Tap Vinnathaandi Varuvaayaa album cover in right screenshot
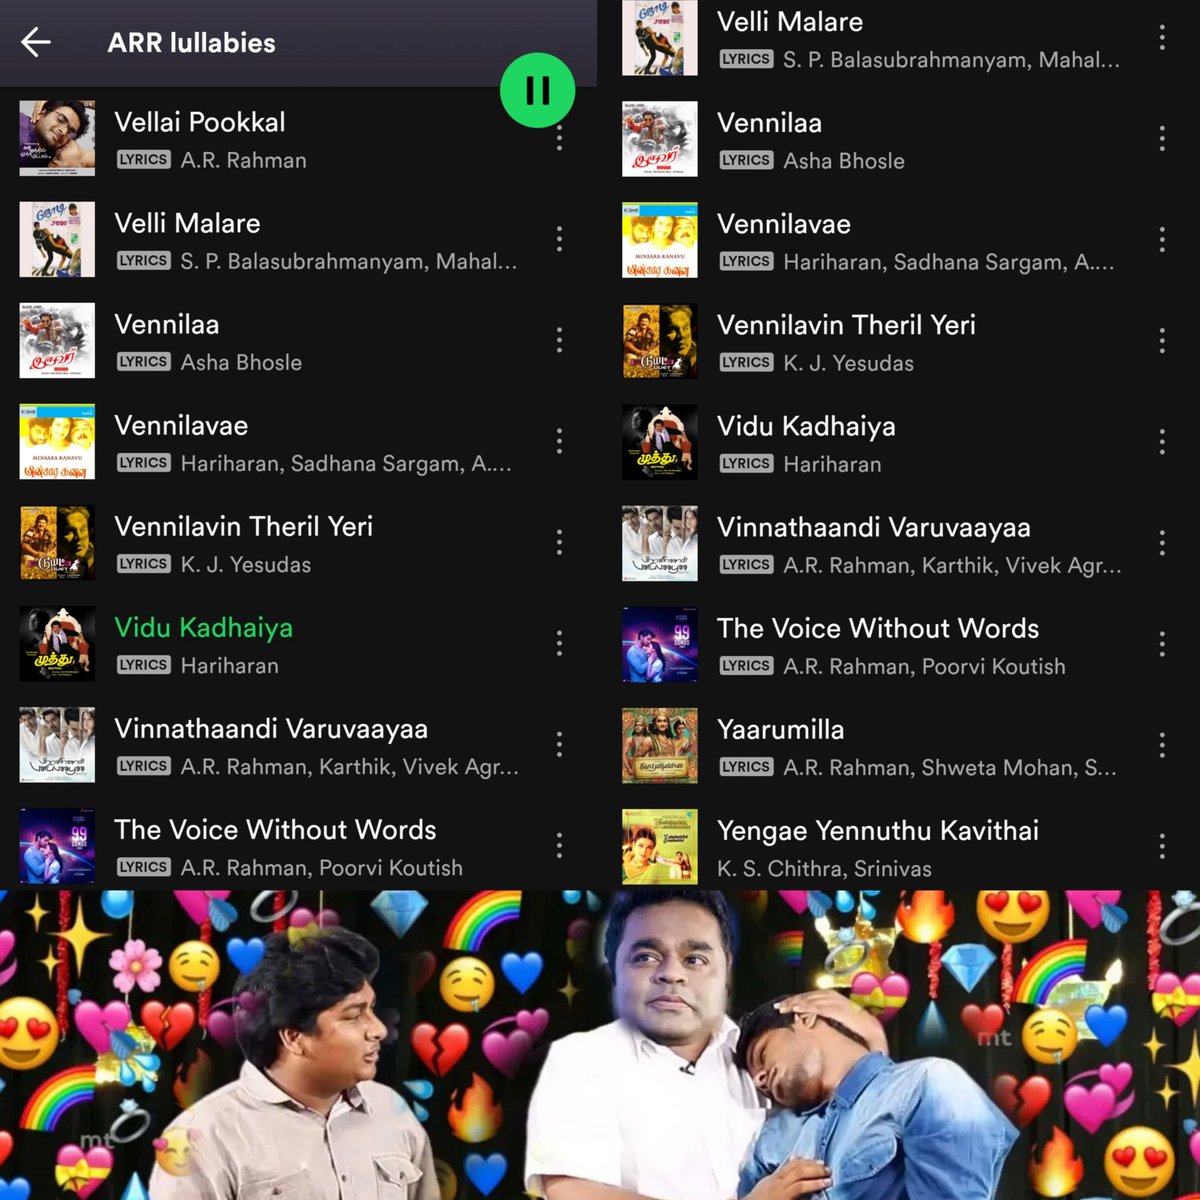 point(660,543)
